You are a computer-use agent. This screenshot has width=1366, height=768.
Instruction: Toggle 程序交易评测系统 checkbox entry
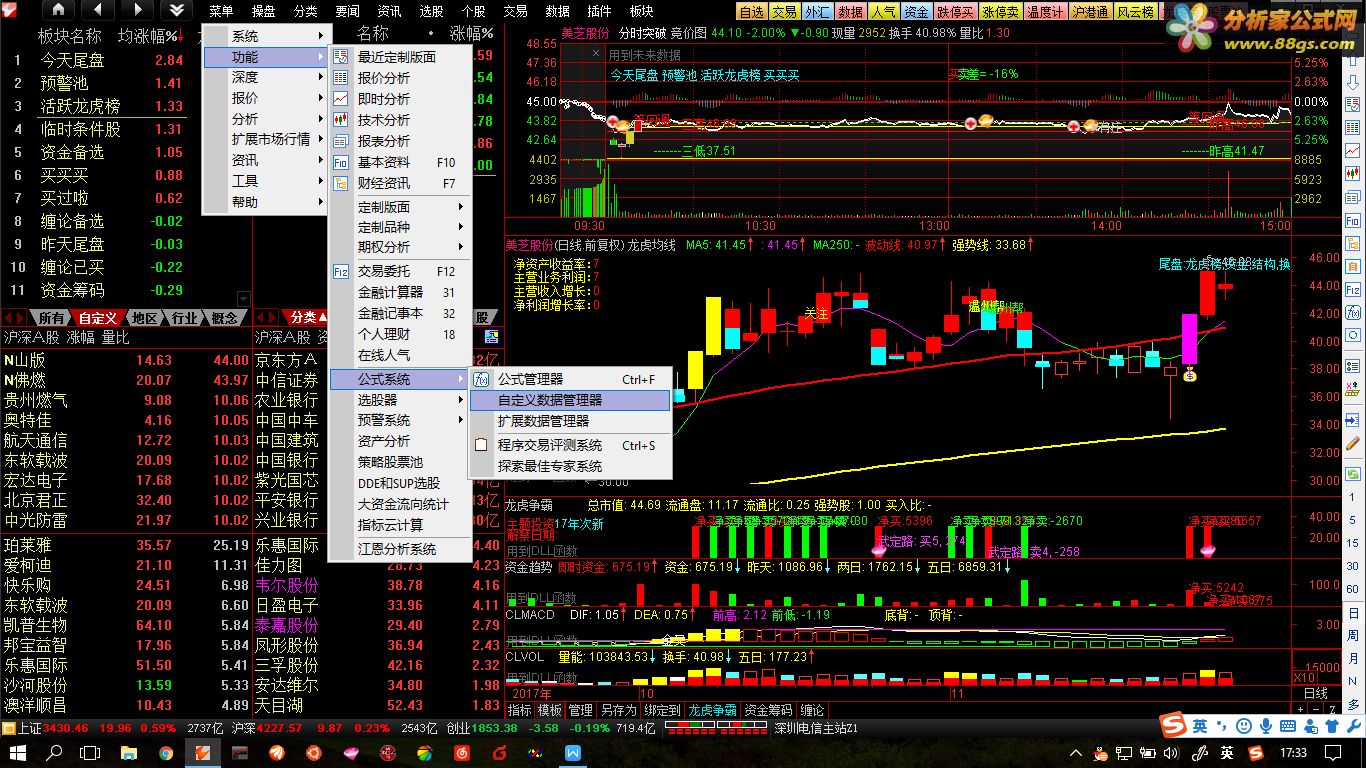coord(569,445)
